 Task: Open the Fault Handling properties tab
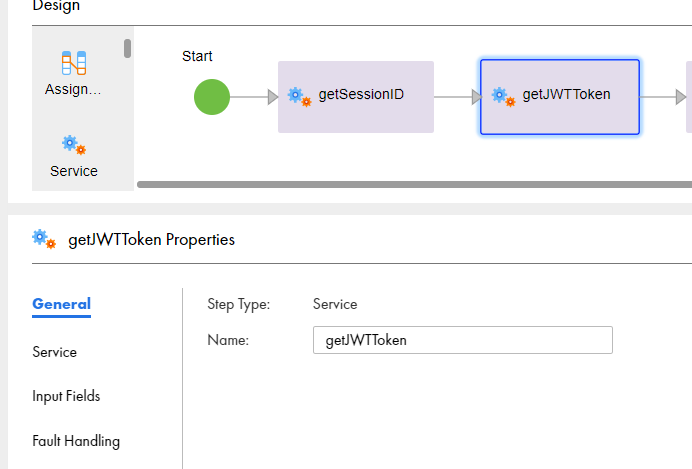tap(76, 441)
